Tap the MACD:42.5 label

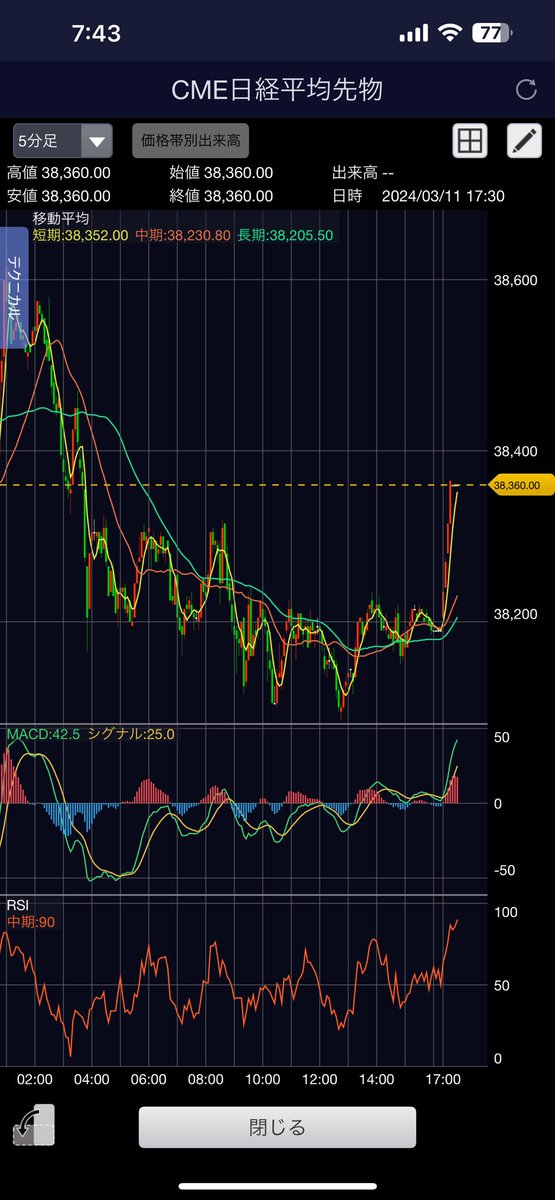43,734
